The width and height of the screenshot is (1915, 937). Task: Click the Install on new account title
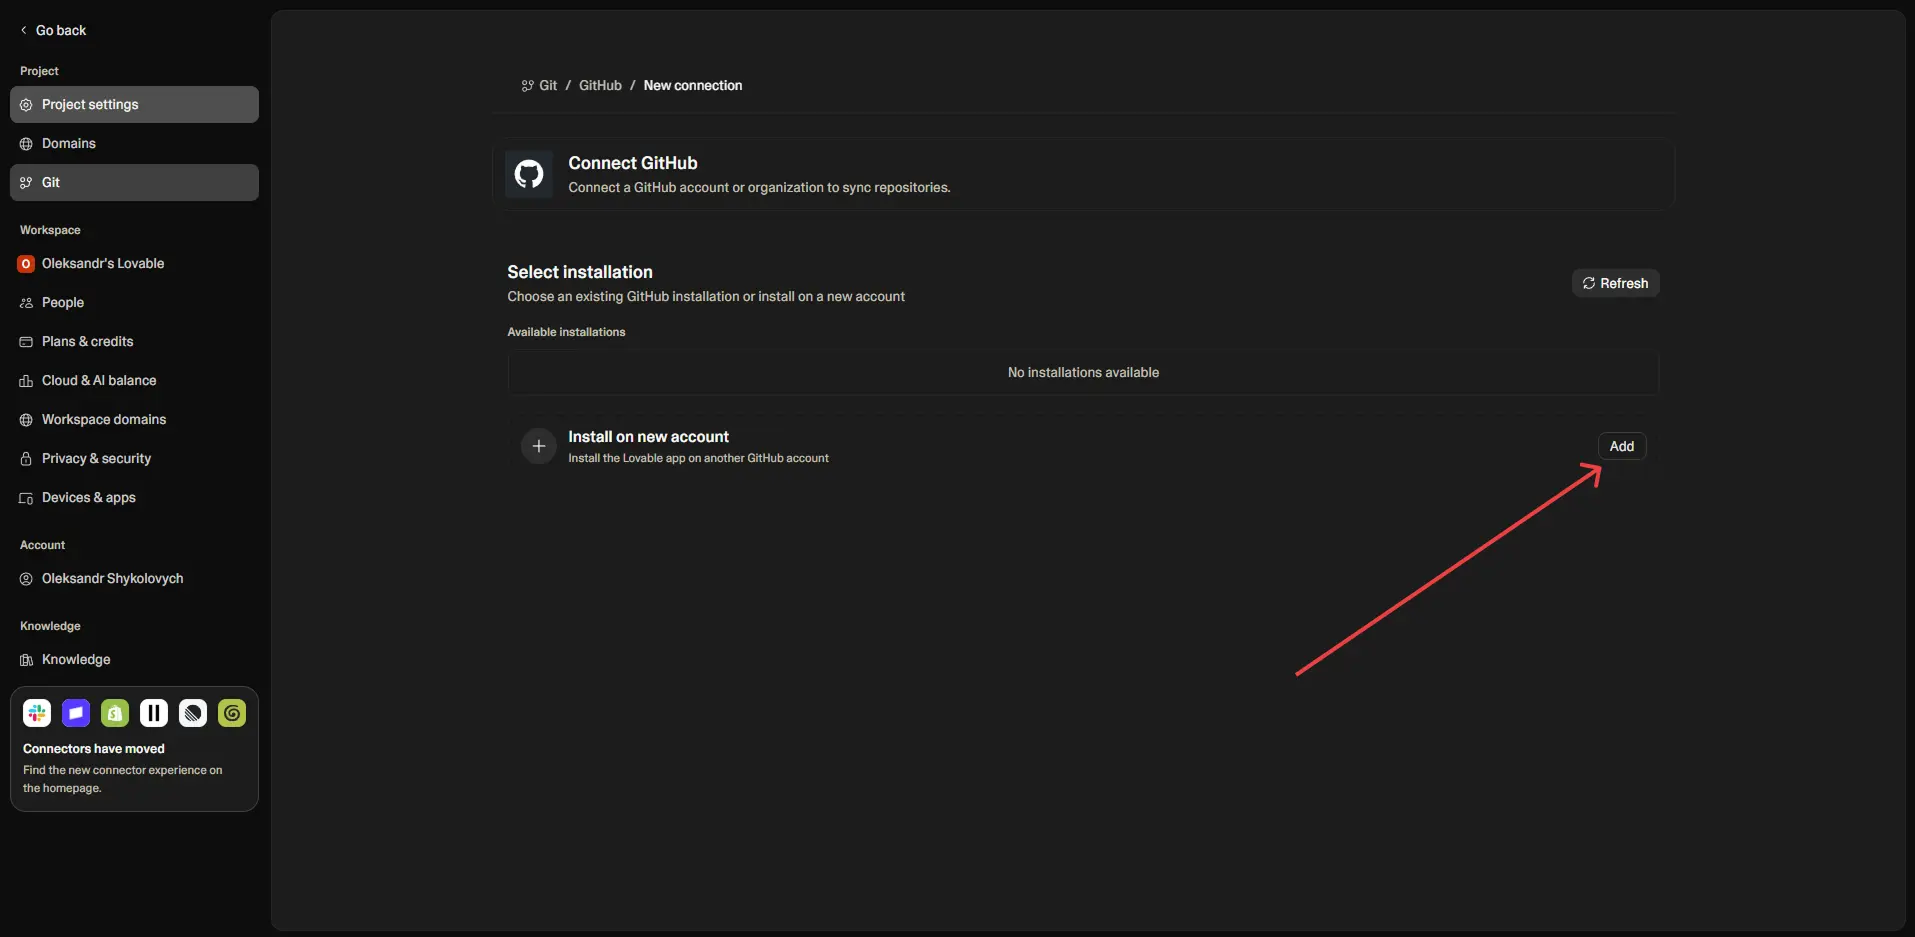(648, 437)
